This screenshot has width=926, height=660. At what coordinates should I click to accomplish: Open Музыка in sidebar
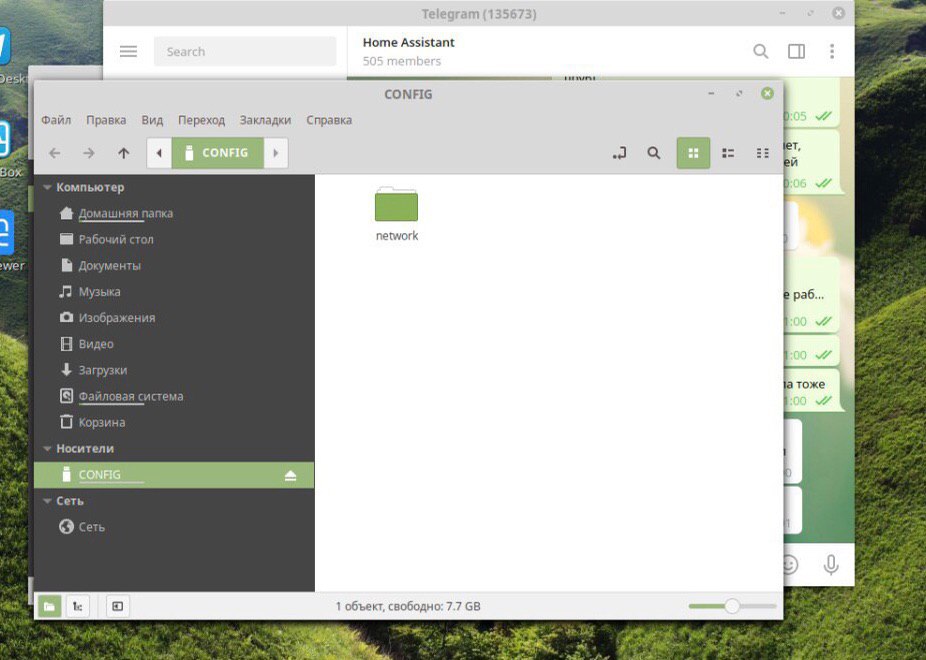tap(174, 292)
